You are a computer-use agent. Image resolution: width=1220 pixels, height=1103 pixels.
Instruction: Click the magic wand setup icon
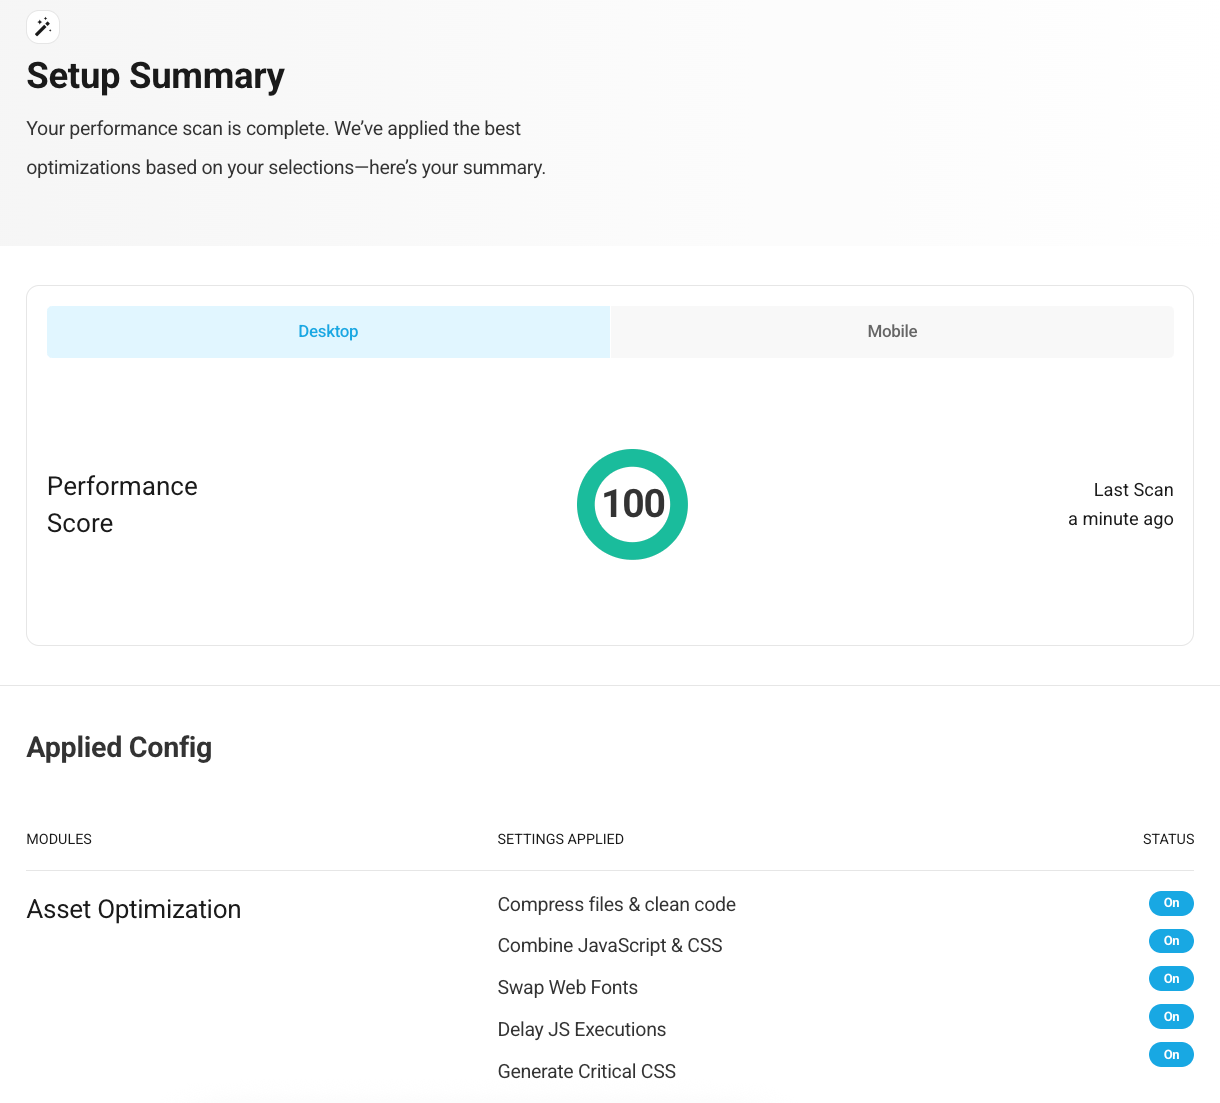[x=43, y=27]
